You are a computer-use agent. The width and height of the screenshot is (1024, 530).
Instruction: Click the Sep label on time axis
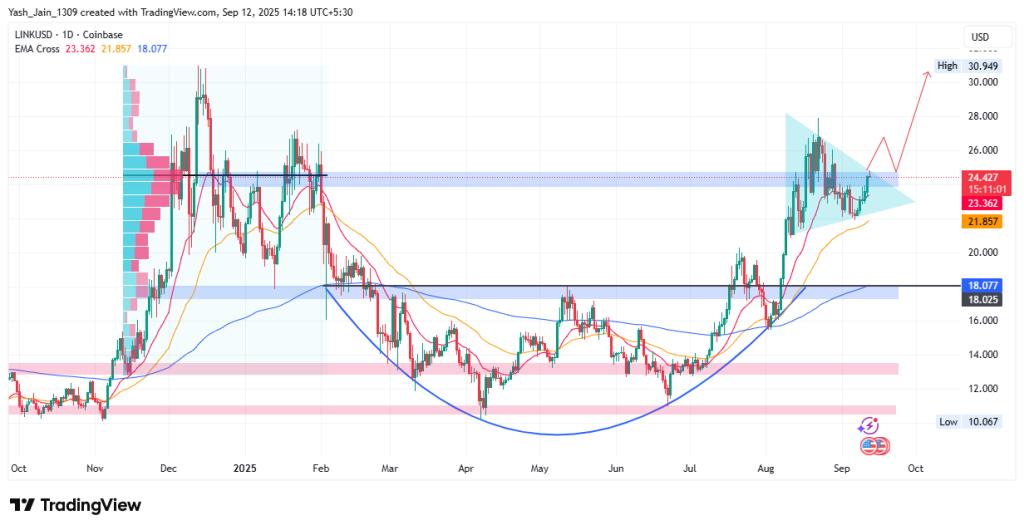click(841, 467)
